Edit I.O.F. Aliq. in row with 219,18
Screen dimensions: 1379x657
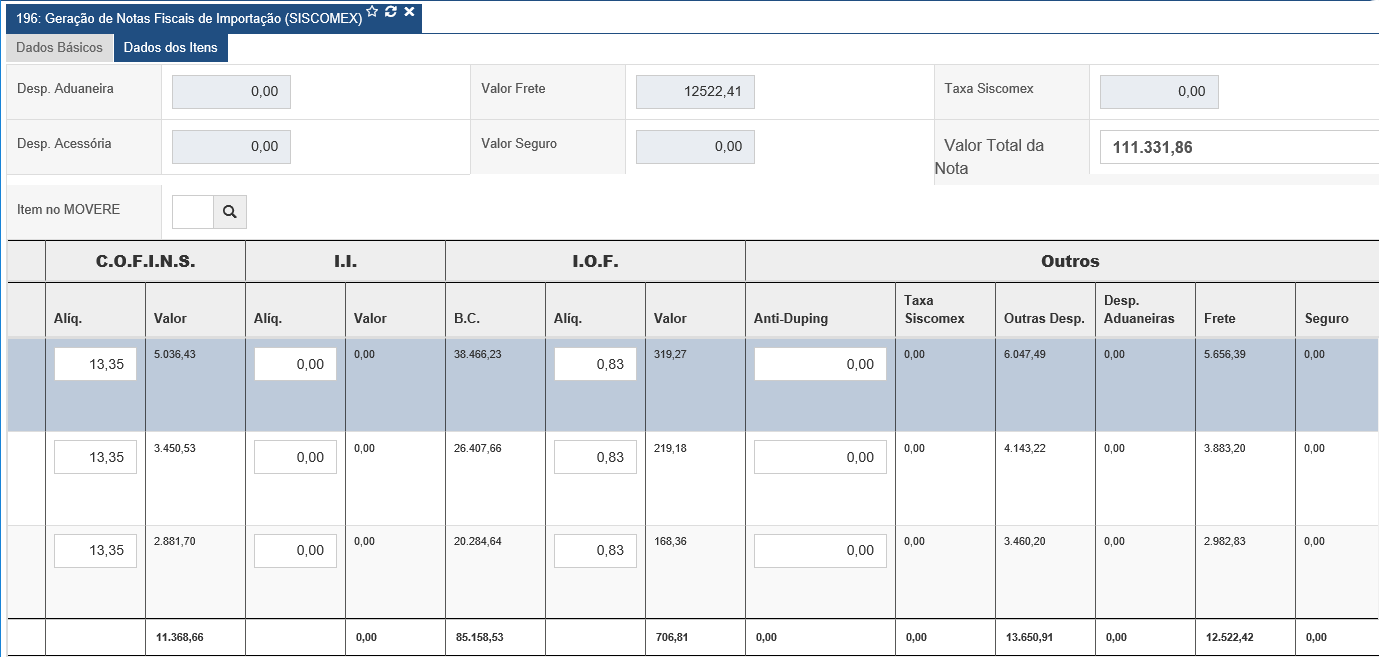(x=595, y=457)
